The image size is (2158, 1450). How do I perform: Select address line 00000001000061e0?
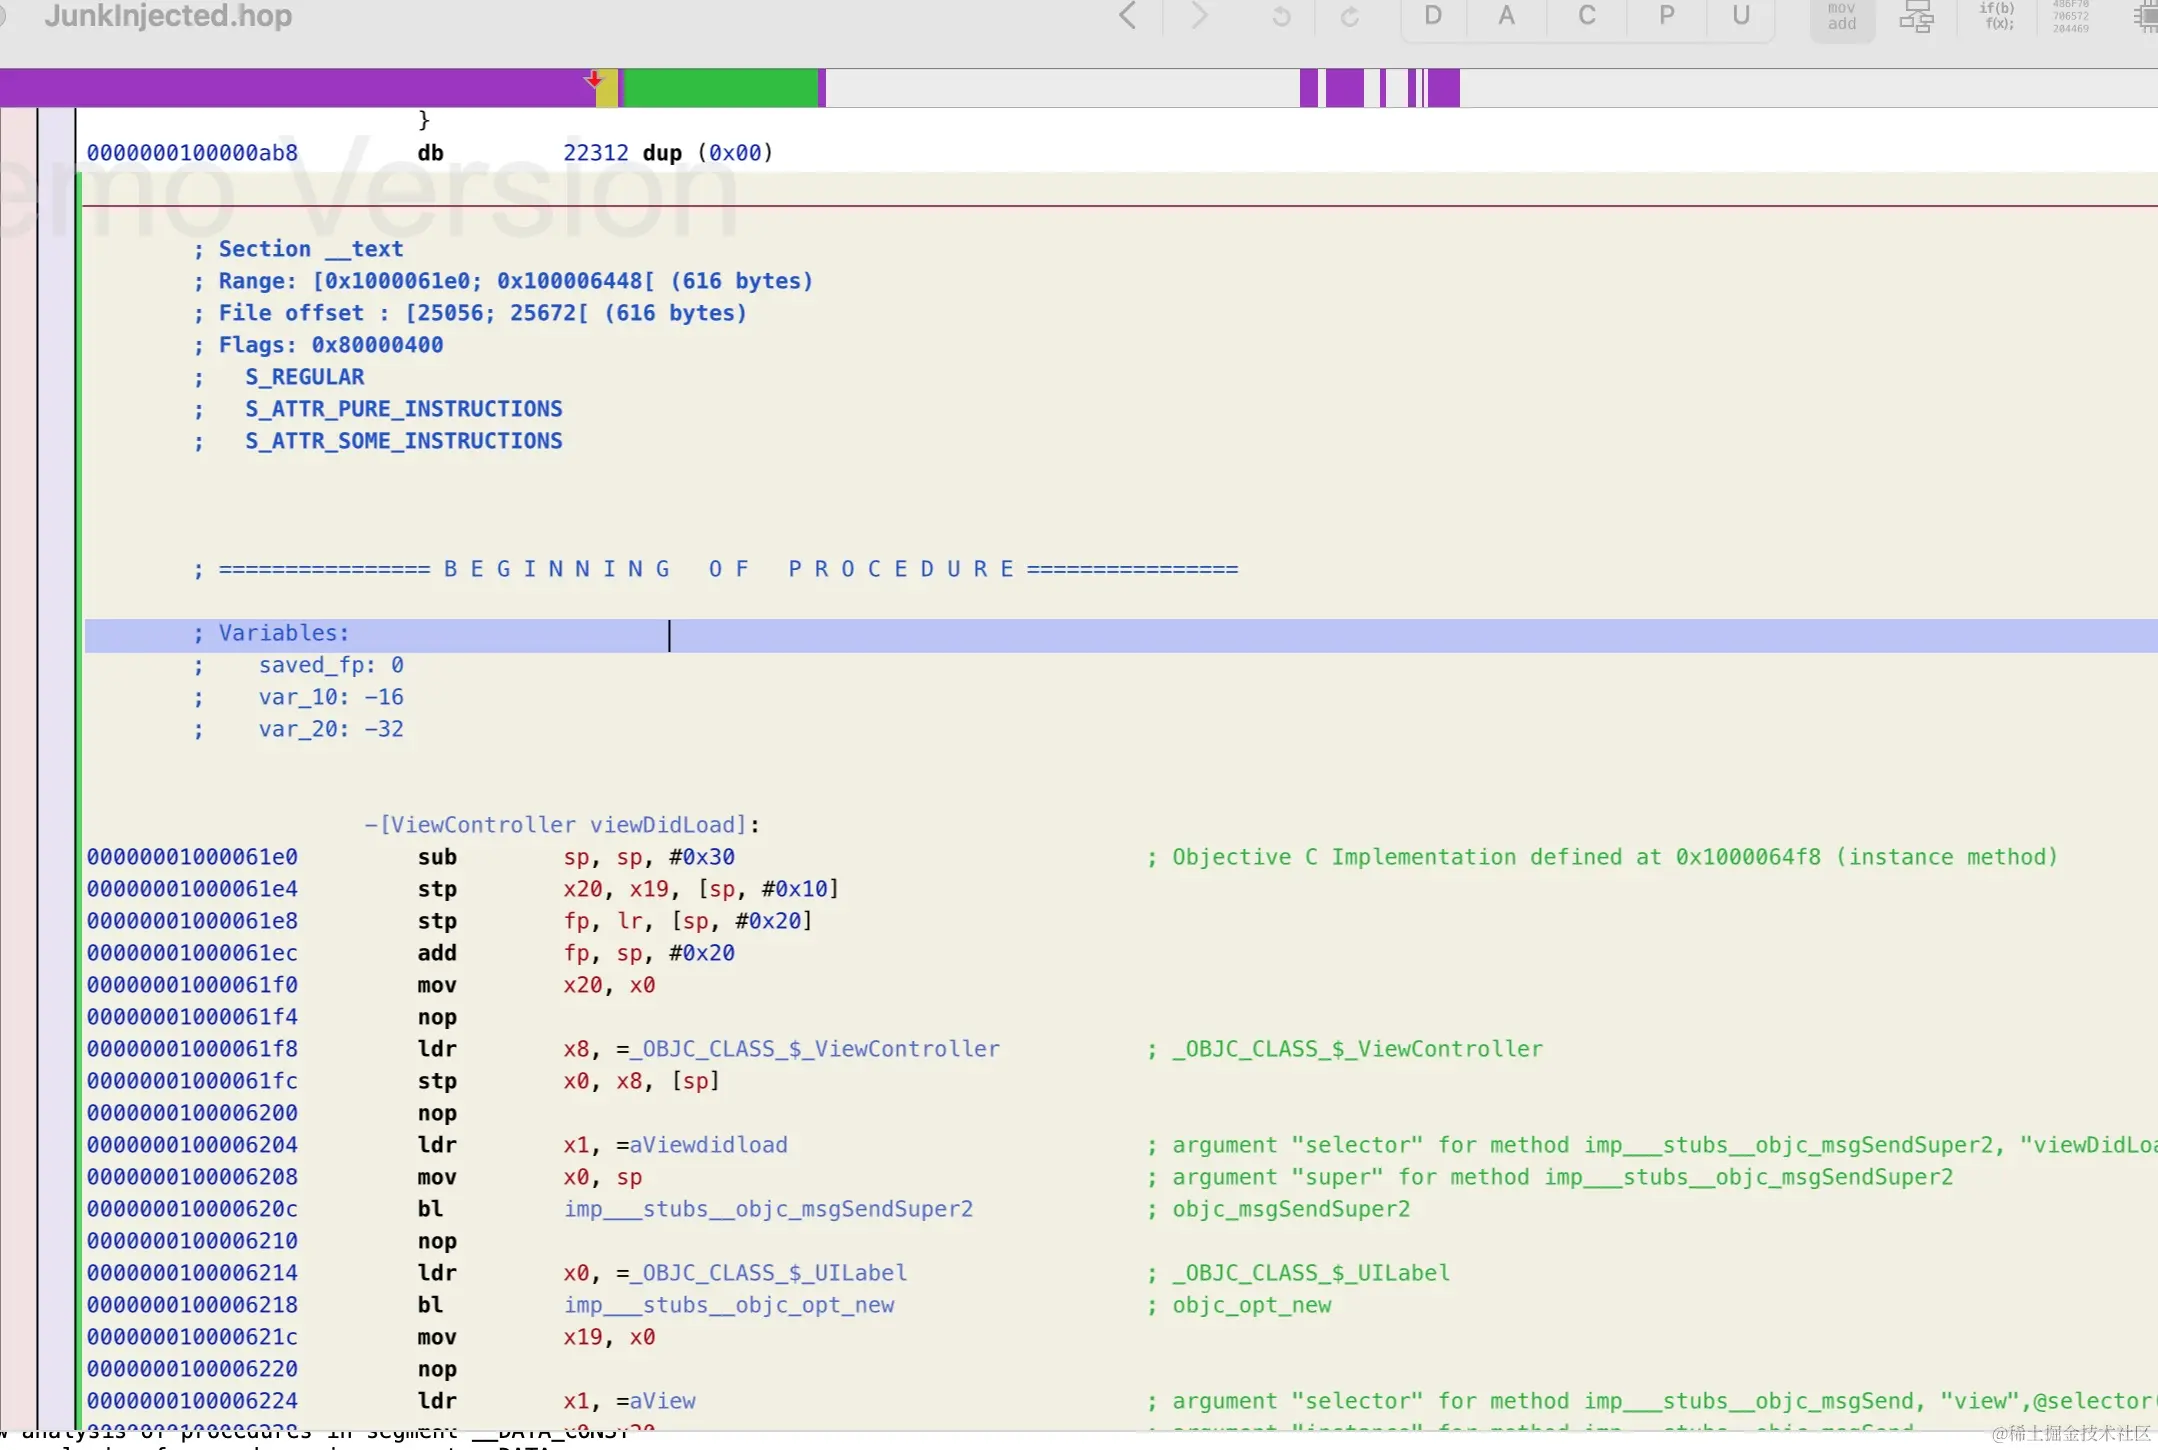192,857
